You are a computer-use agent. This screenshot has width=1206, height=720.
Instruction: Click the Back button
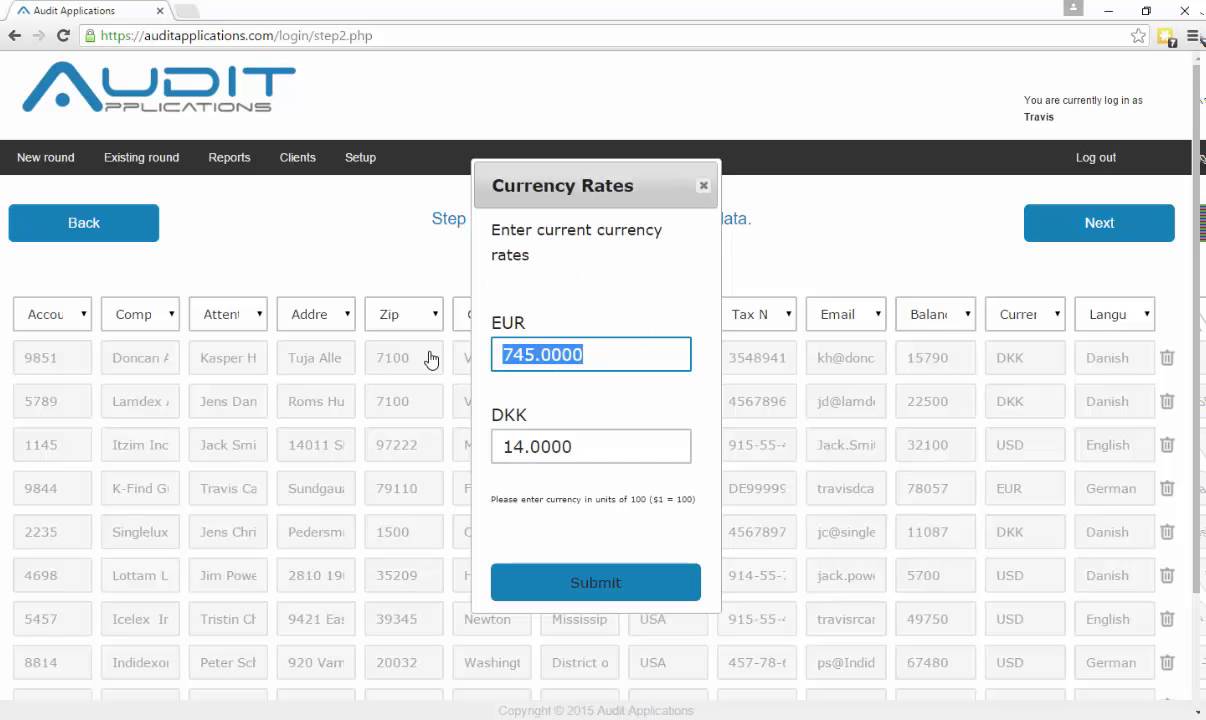pyautogui.click(x=84, y=223)
